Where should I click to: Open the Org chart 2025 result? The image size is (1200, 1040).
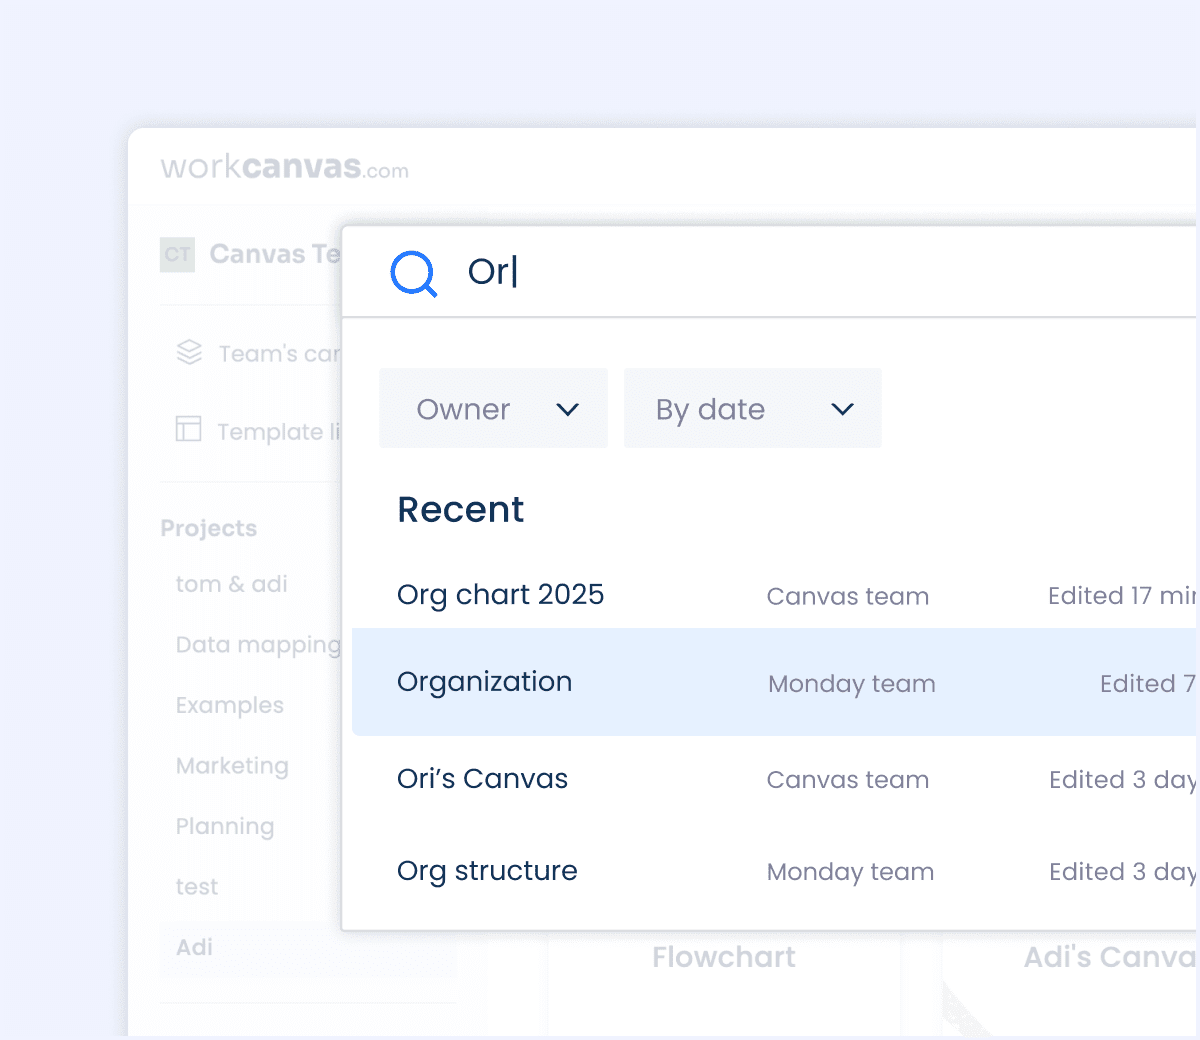pyautogui.click(x=500, y=595)
